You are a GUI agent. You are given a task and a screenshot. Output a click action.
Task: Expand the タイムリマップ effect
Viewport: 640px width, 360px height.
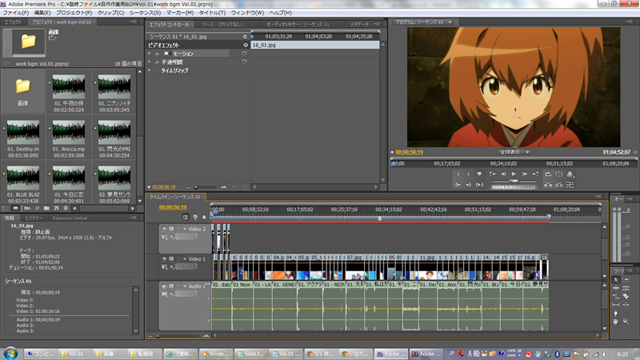click(149, 70)
